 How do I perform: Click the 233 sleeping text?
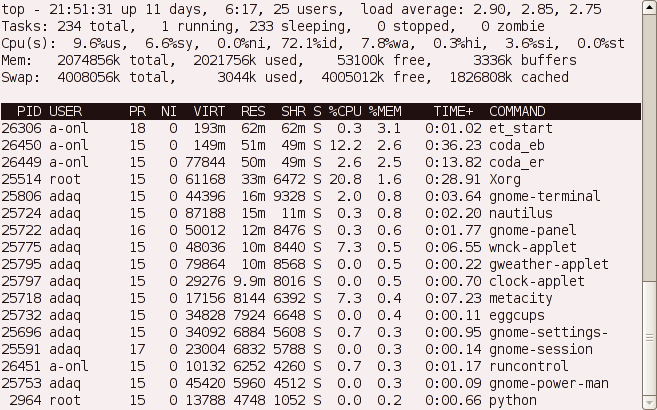pyautogui.click(x=296, y=26)
